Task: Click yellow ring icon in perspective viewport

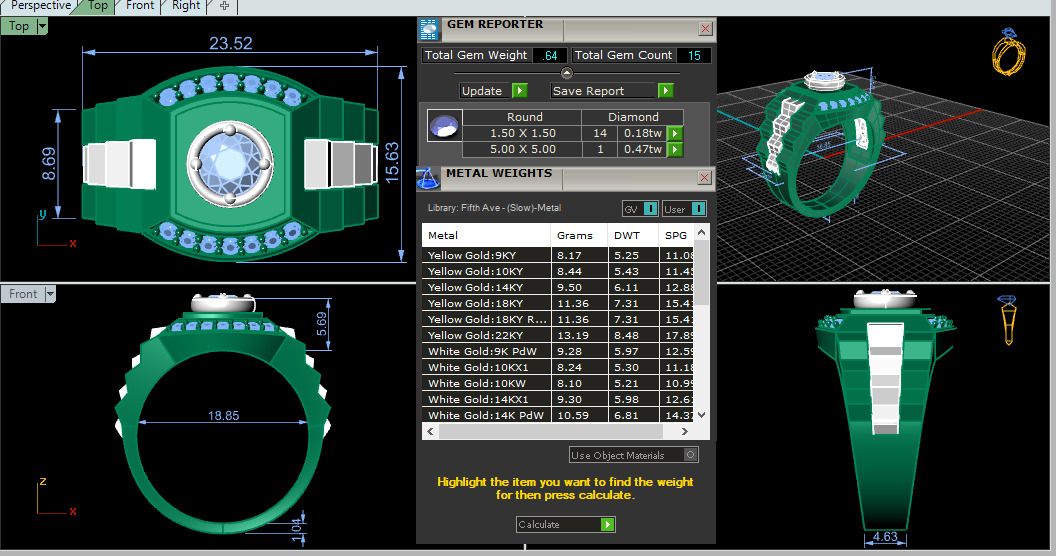Action: point(1009,52)
